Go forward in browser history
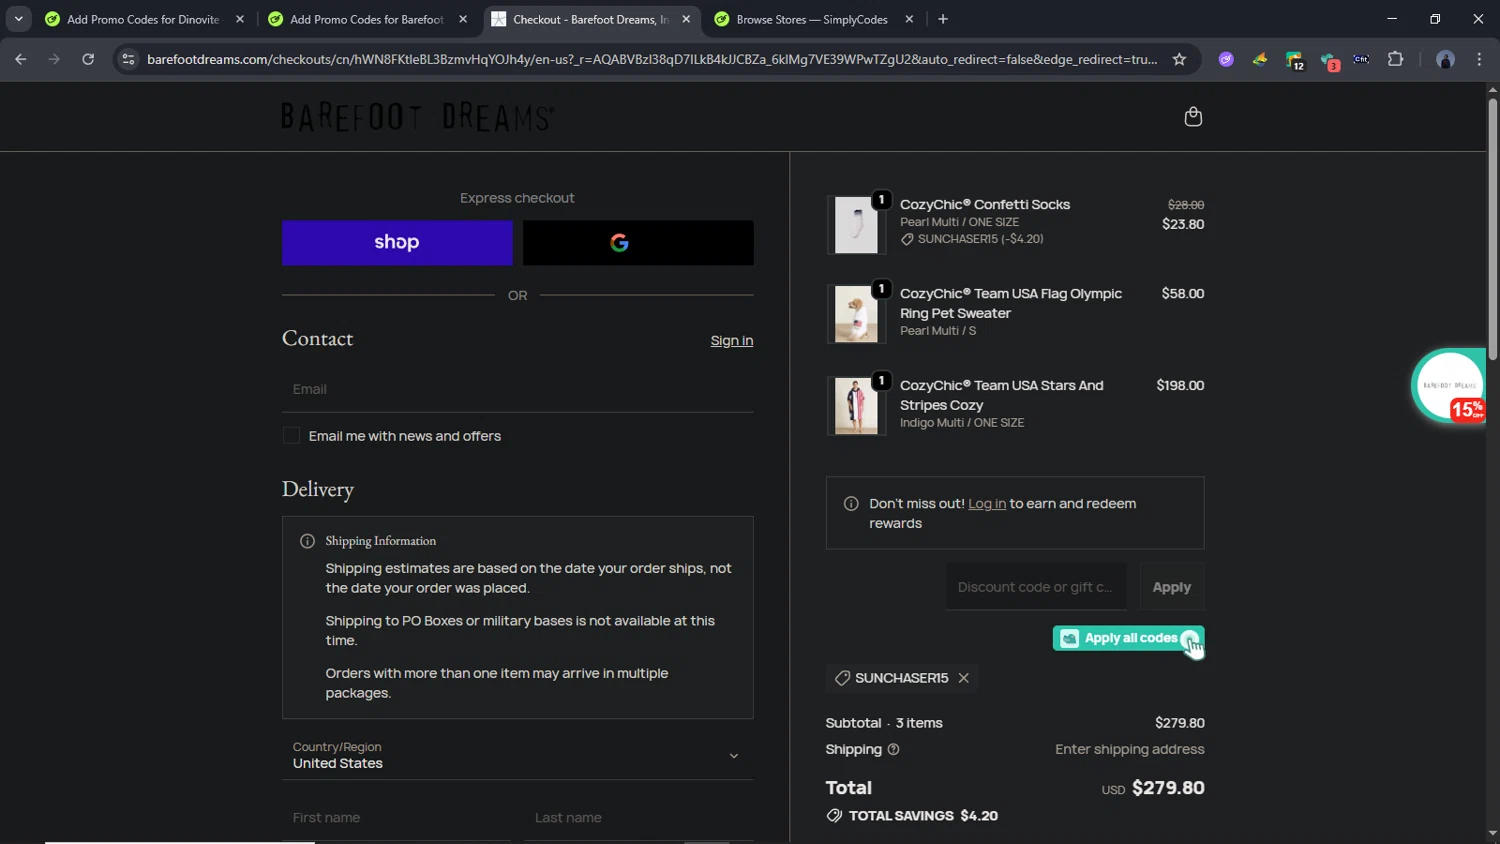Viewport: 1500px width, 844px height. [x=54, y=59]
